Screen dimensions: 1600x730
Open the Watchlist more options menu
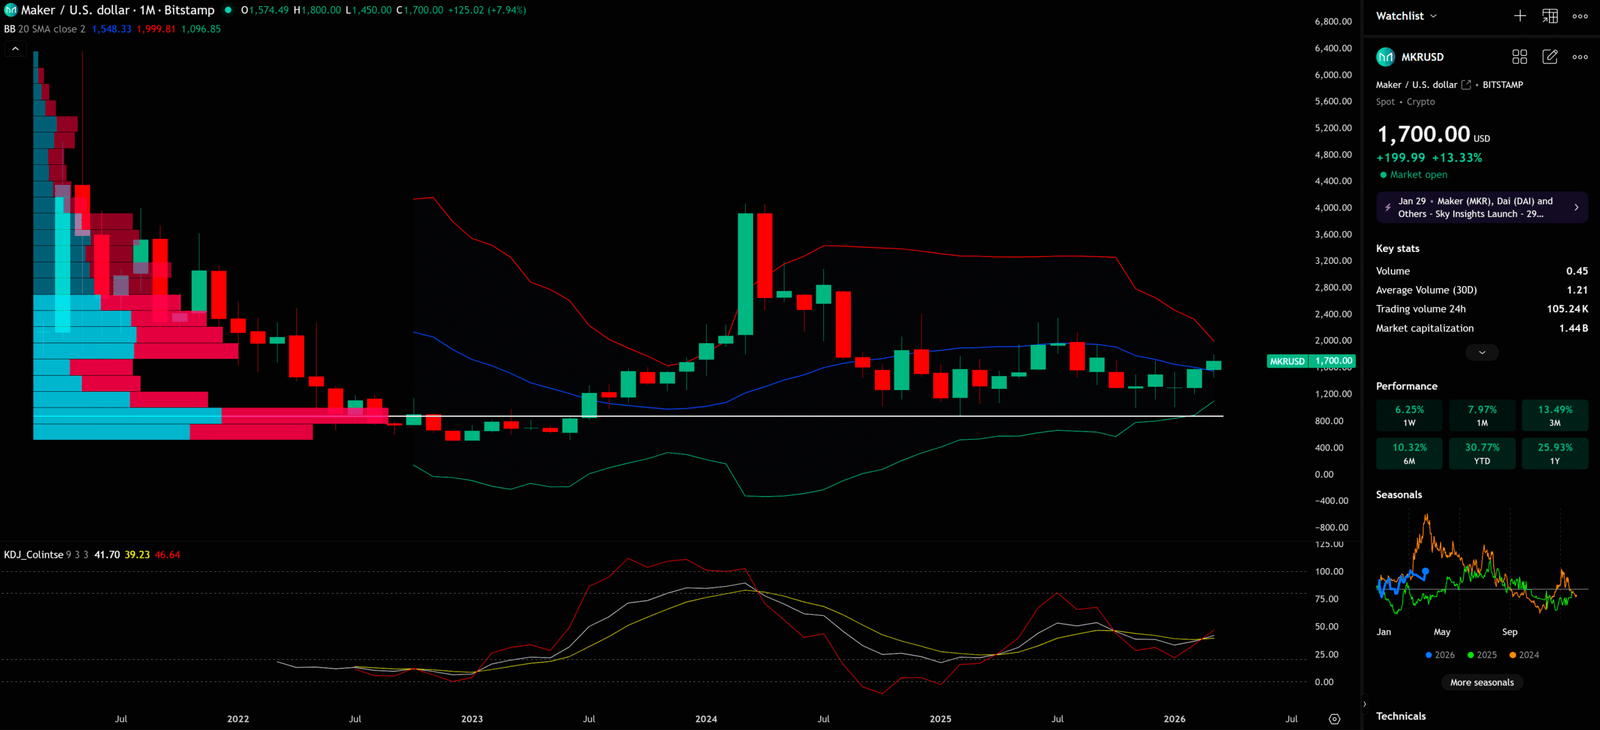(x=1580, y=16)
